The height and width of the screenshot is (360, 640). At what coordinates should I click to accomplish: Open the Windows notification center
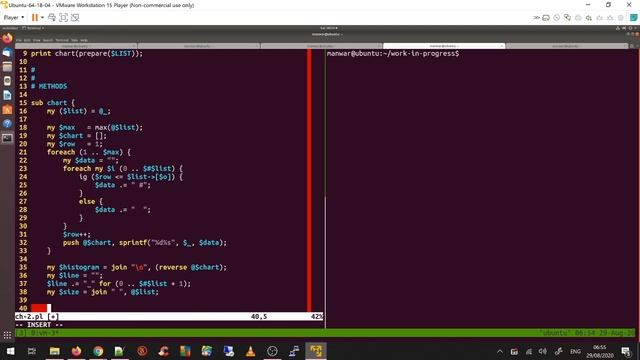click(x=626, y=351)
